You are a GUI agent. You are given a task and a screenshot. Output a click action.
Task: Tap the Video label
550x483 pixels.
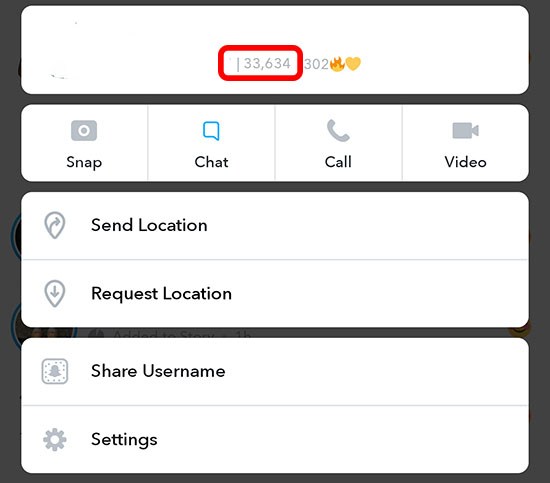(465, 162)
